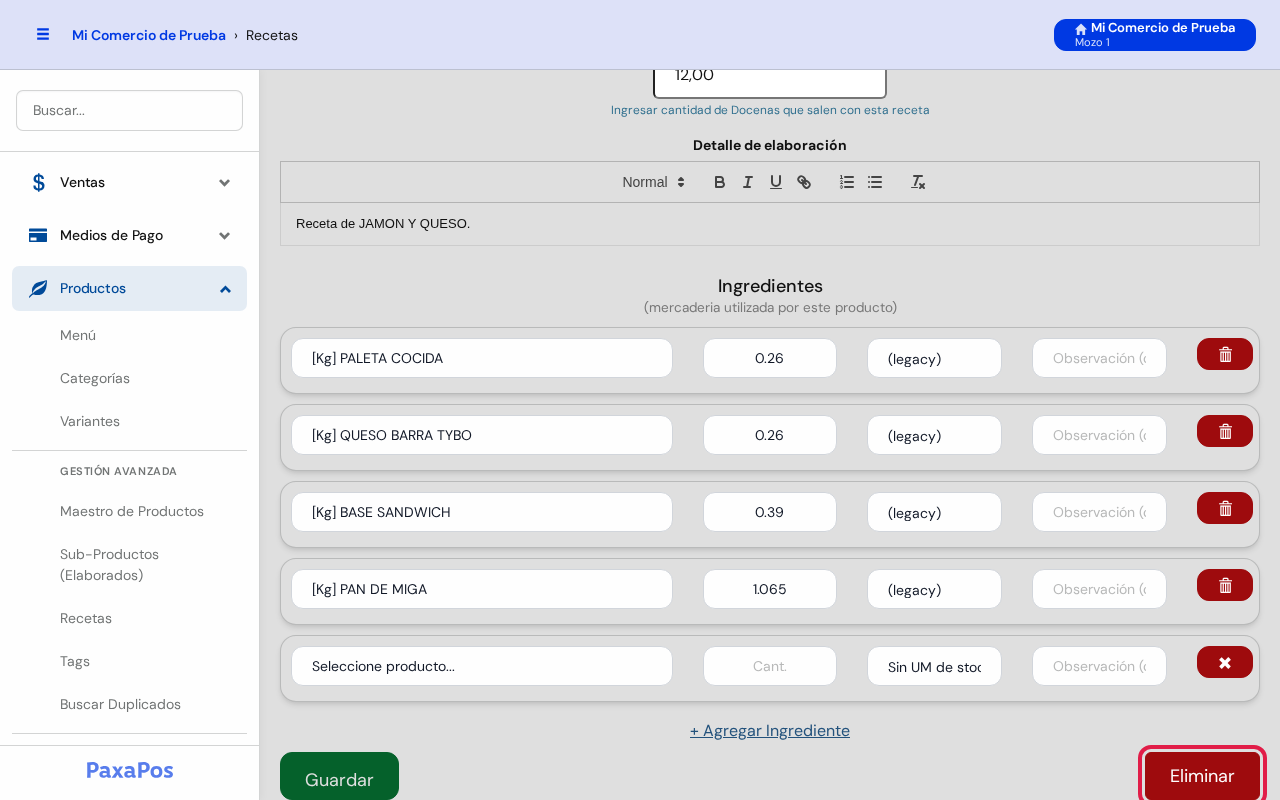Clear text formatting icon
1280x800 pixels.
pos(918,182)
